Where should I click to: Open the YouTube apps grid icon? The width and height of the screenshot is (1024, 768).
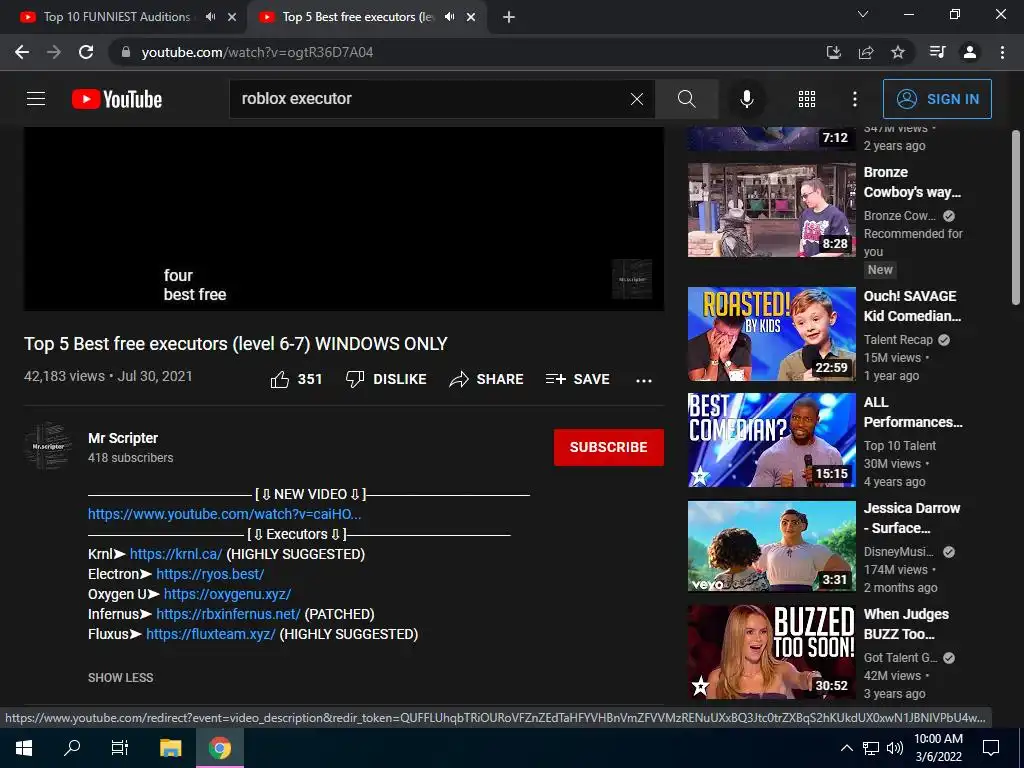tap(807, 99)
